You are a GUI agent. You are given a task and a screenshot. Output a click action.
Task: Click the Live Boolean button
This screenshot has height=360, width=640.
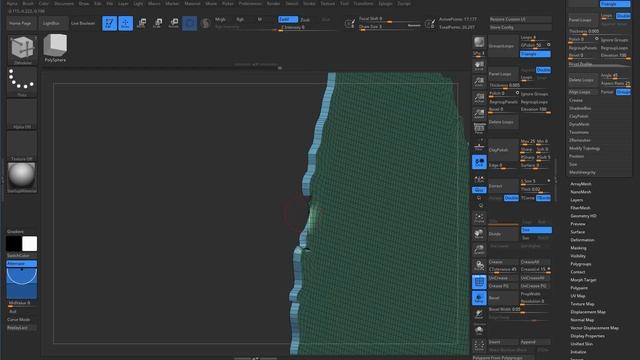(83, 23)
